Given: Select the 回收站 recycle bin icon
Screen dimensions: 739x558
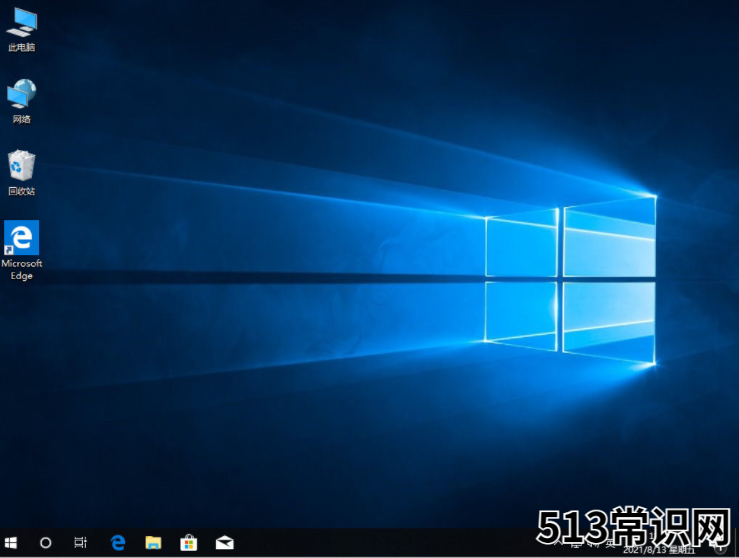Looking at the screenshot, I should point(22,172).
